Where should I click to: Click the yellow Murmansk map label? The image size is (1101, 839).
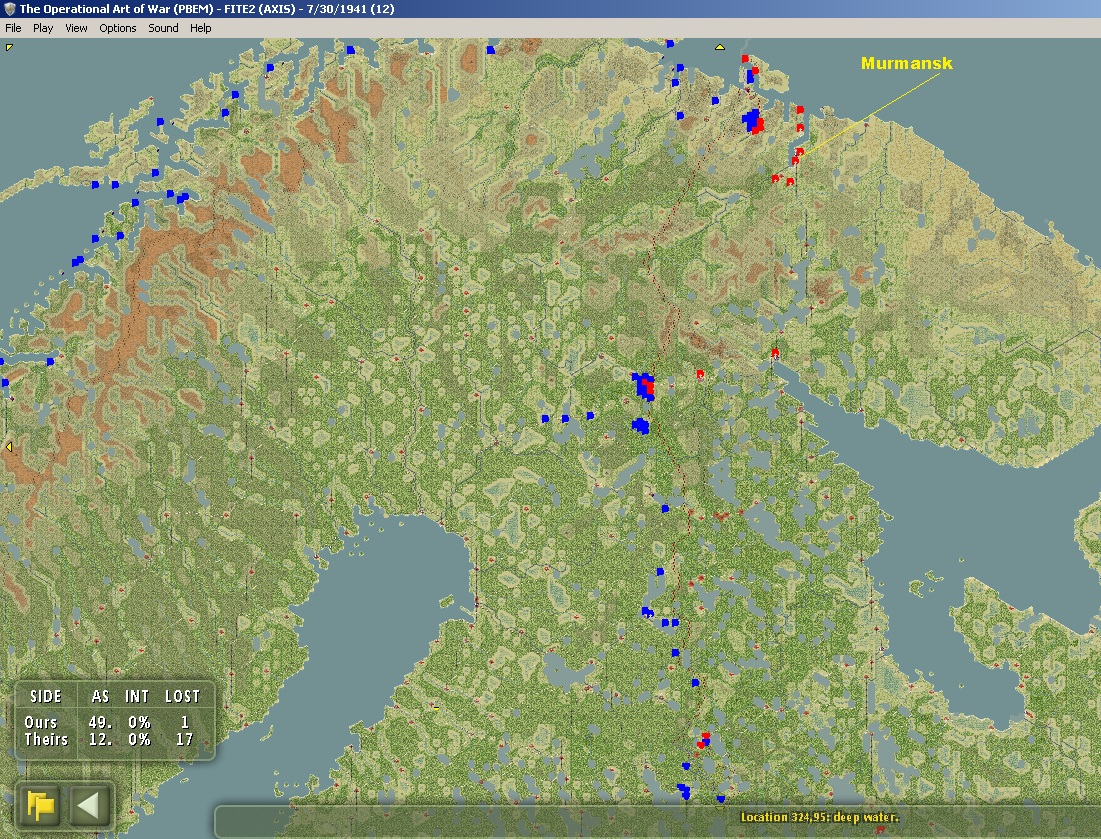[906, 63]
